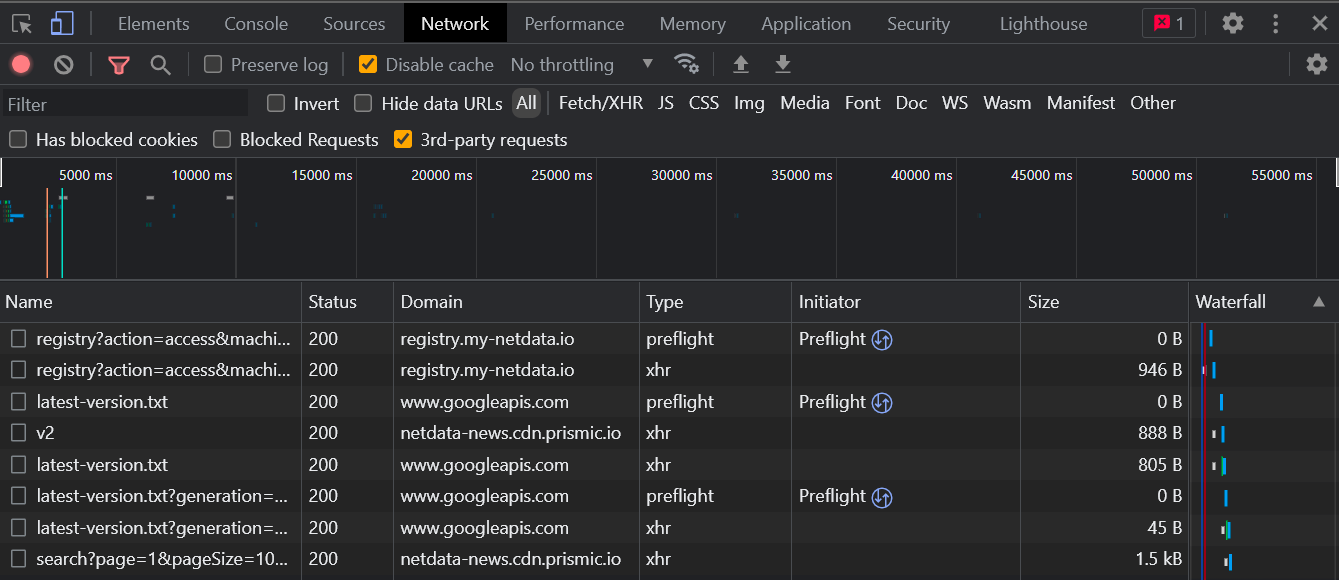This screenshot has height=580, width=1339.
Task: Switch to the Performance tab
Action: click(x=573, y=22)
